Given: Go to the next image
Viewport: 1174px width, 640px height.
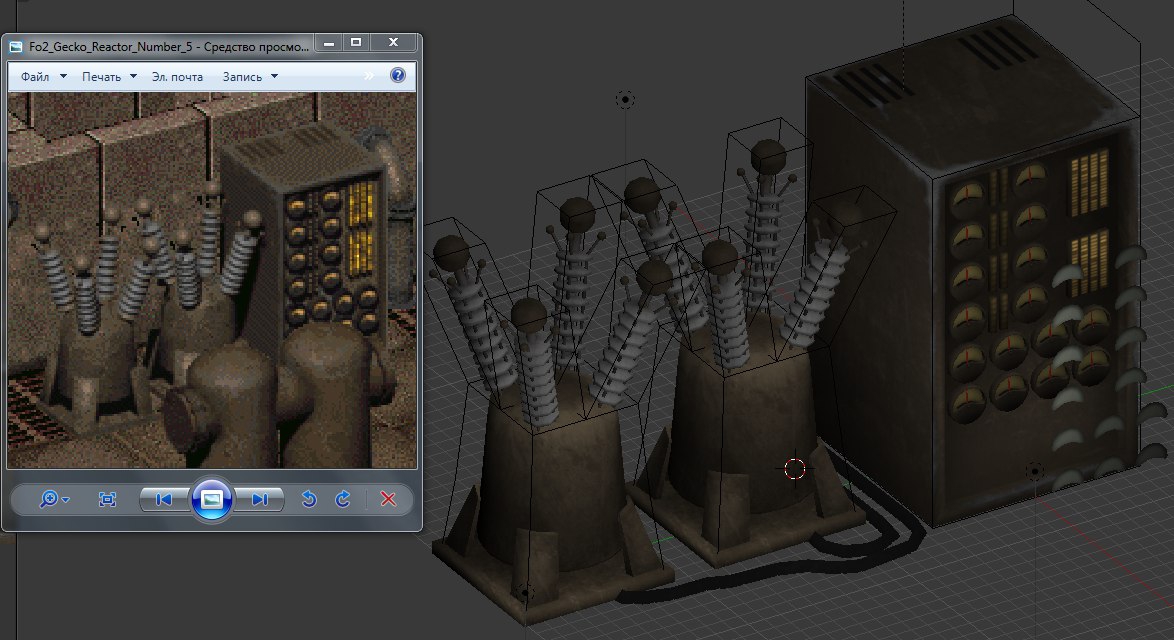Looking at the screenshot, I should coord(260,499).
